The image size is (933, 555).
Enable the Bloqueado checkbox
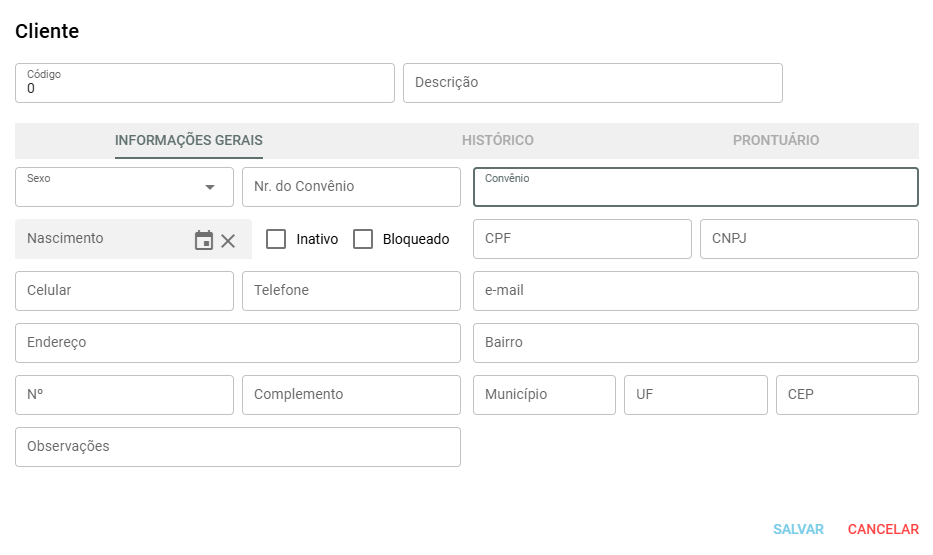363,239
